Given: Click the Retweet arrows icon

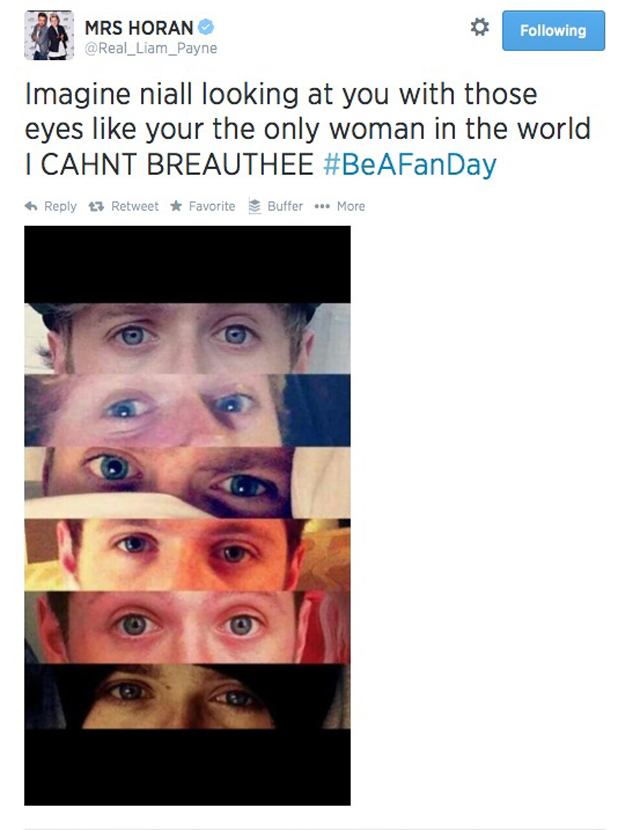Looking at the screenshot, I should [96, 206].
